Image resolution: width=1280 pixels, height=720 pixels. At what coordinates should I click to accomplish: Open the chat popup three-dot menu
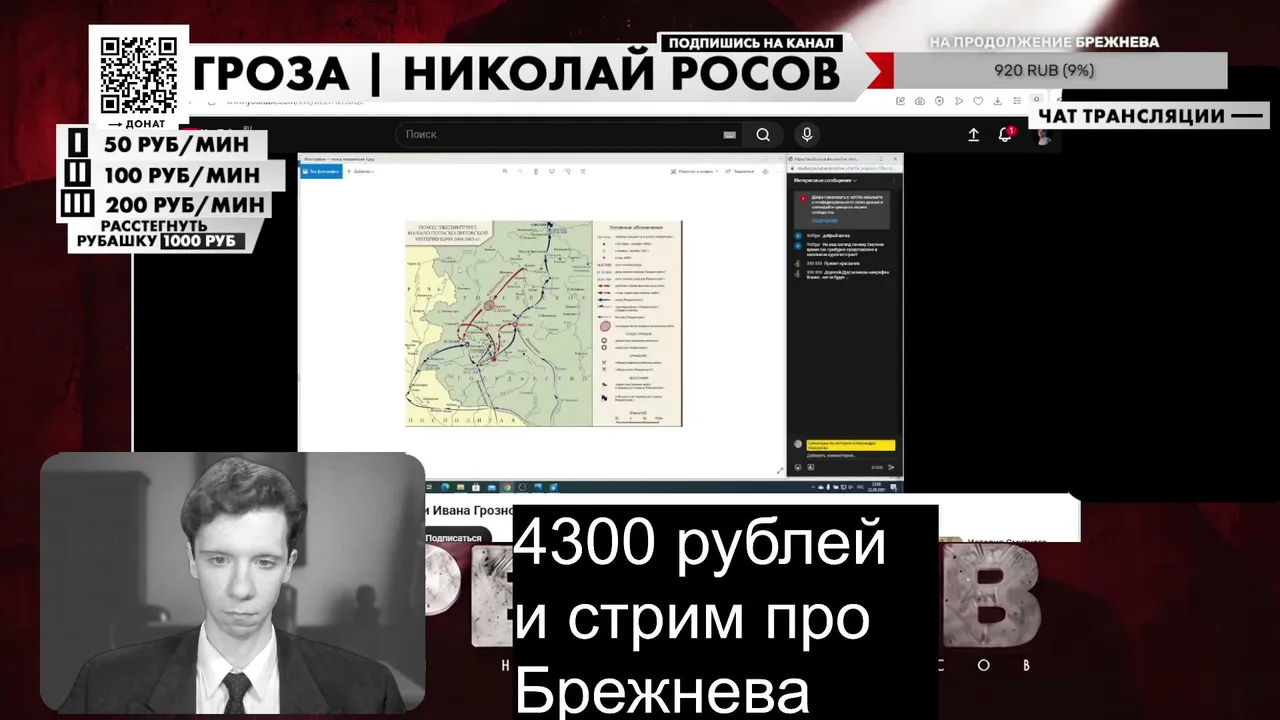(x=893, y=180)
